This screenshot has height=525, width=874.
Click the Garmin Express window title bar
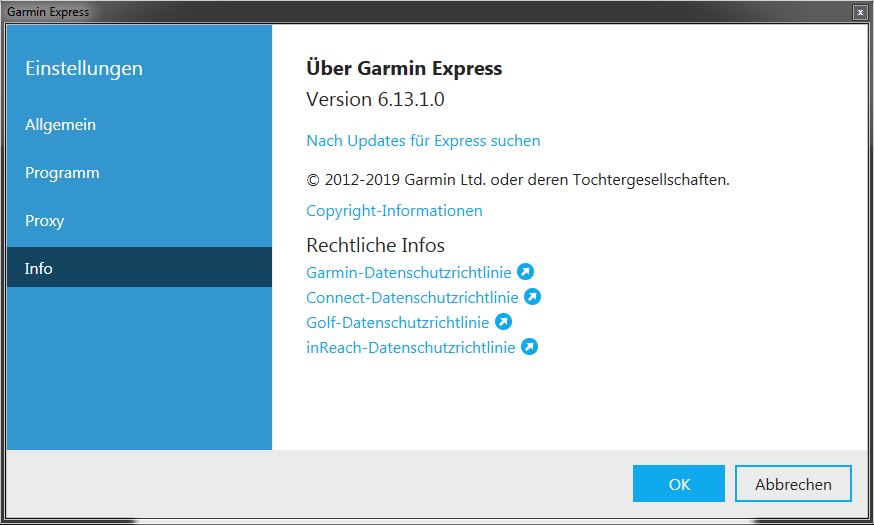(400, 12)
